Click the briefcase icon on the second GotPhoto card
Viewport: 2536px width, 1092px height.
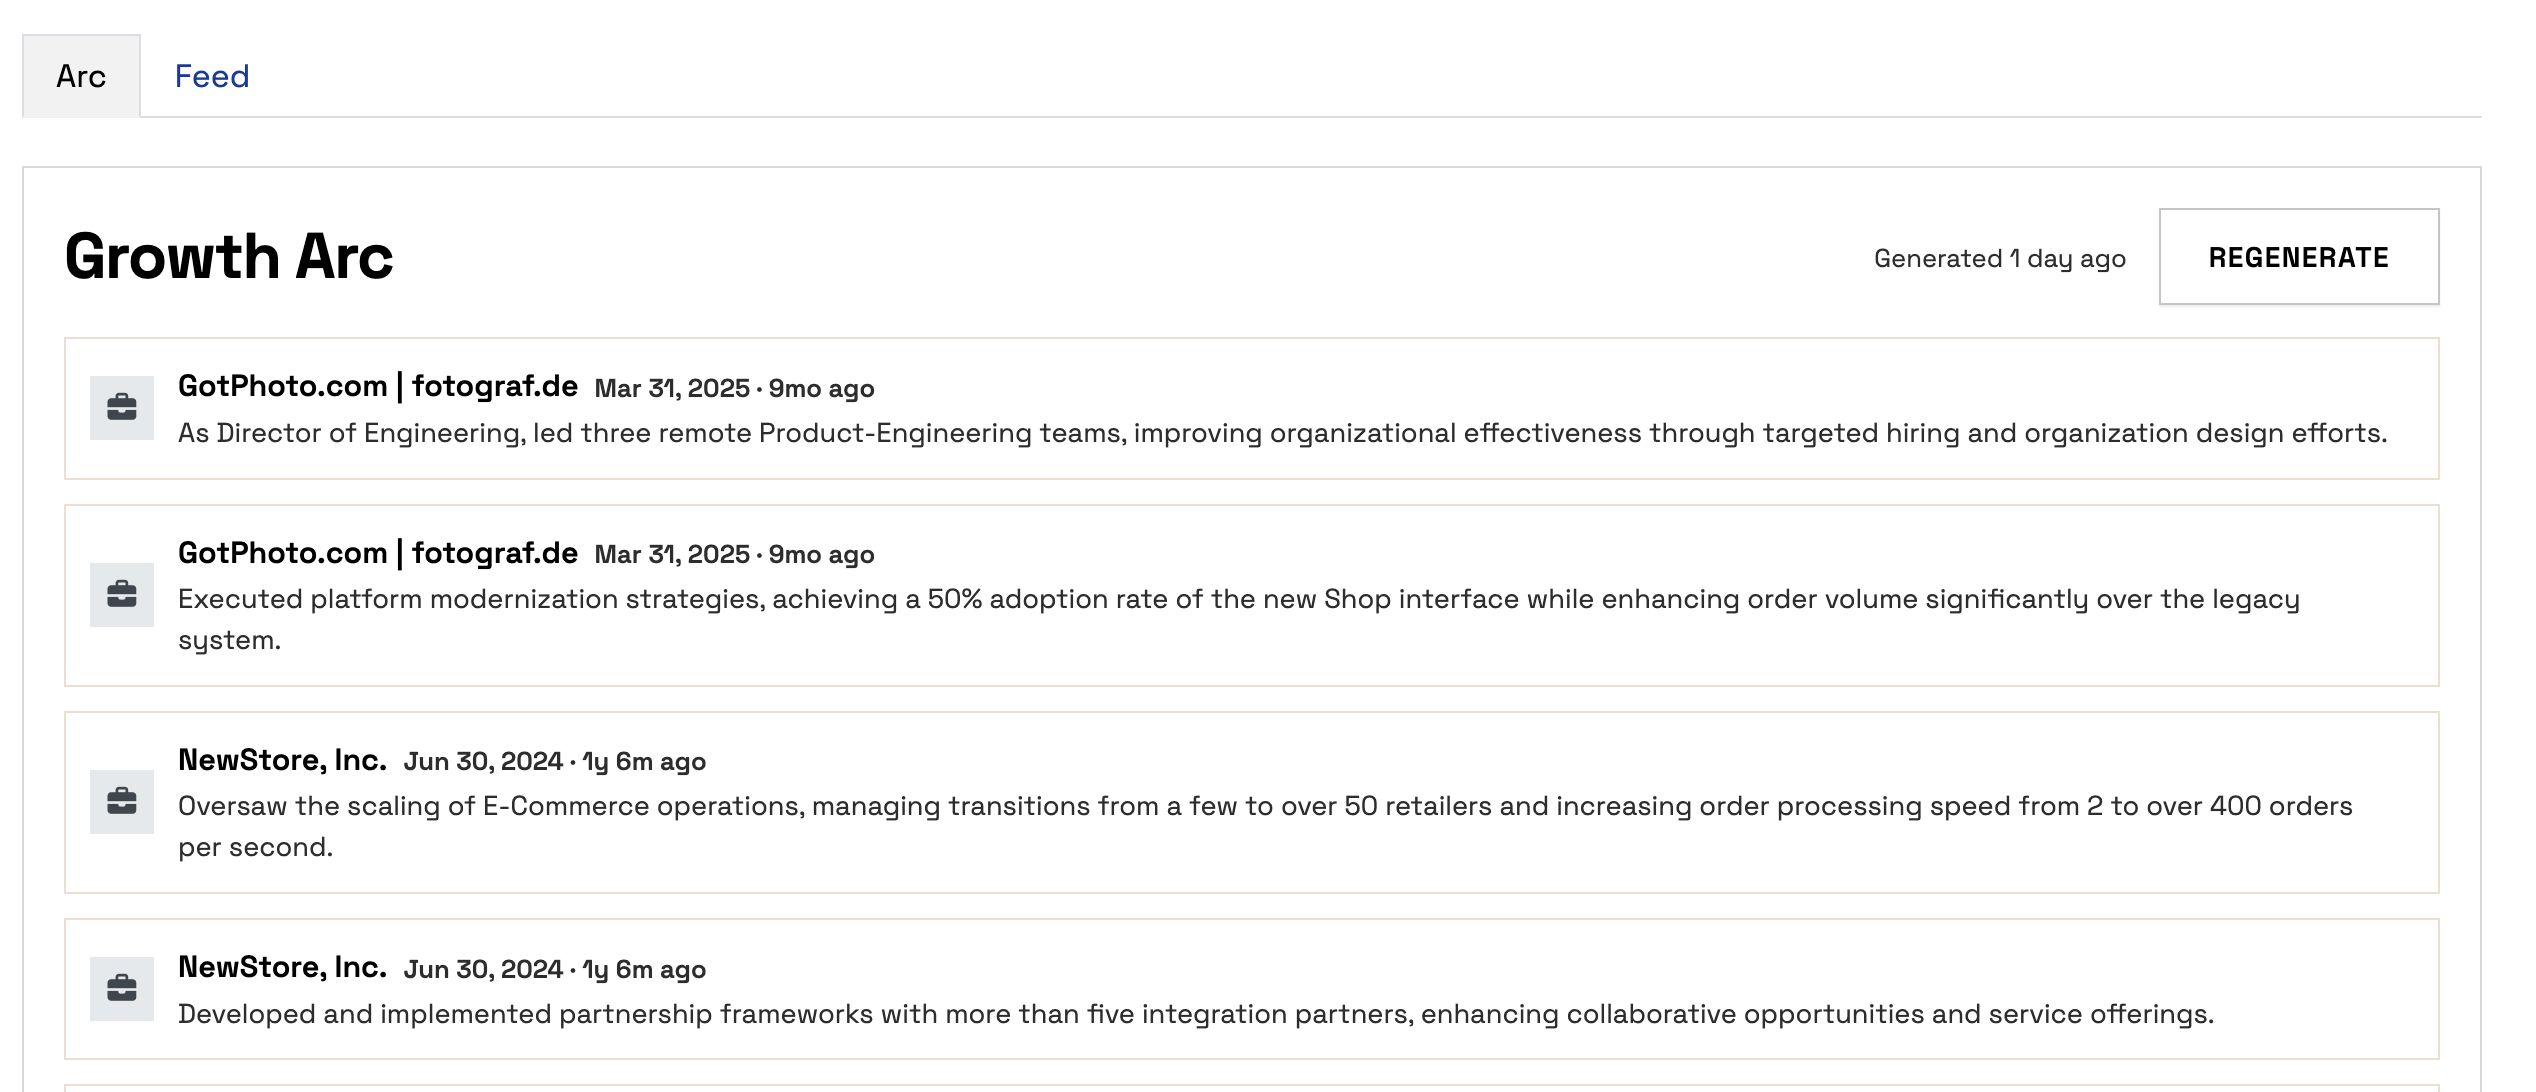(x=123, y=593)
